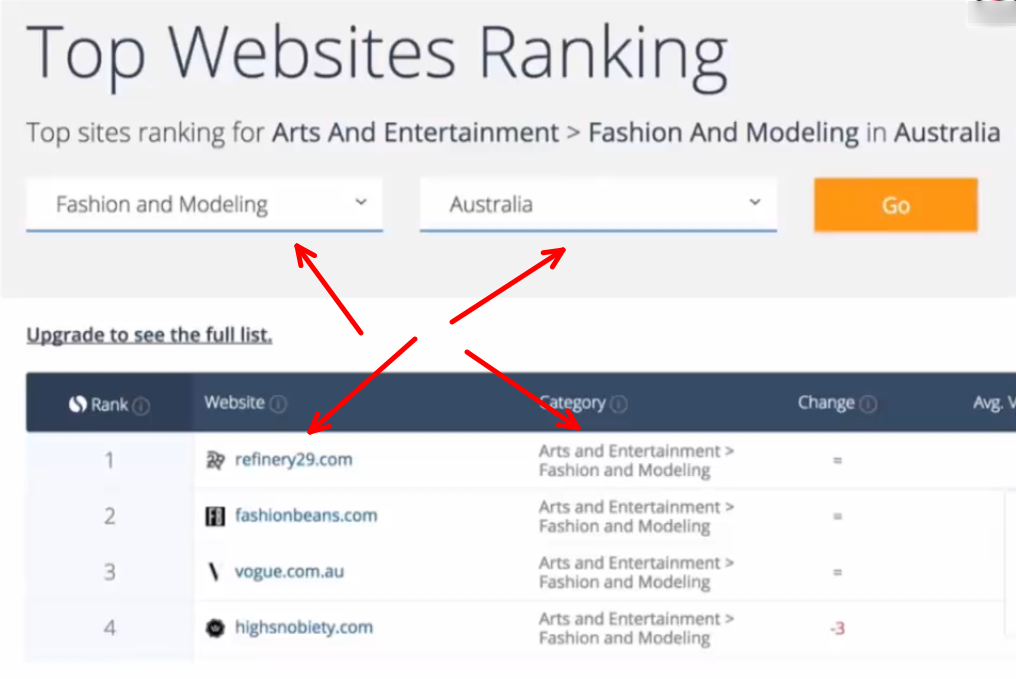The image size is (1016, 679).
Task: Open the fashionbeans.com website link
Action: pyautogui.click(x=306, y=516)
